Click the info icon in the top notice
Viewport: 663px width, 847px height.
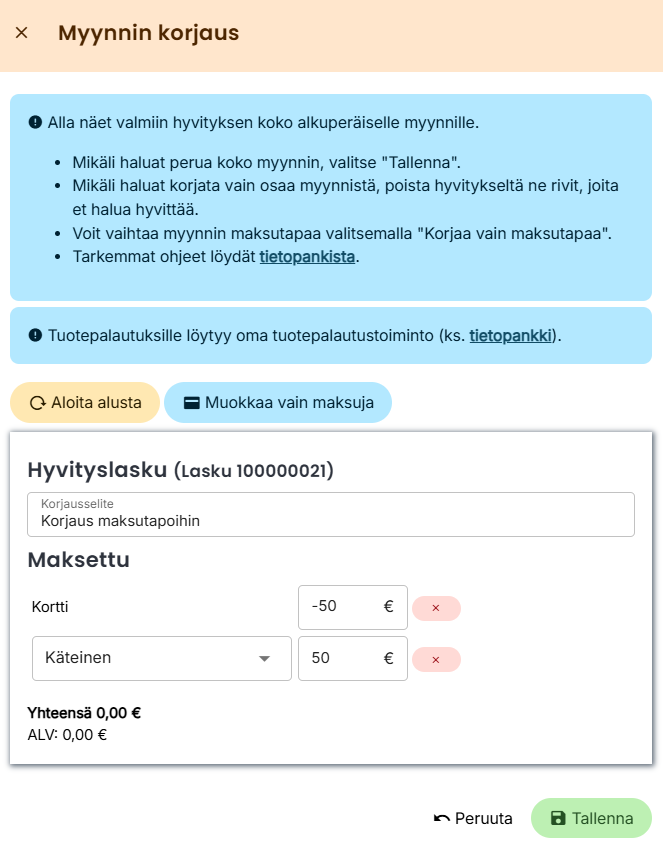coord(36,124)
